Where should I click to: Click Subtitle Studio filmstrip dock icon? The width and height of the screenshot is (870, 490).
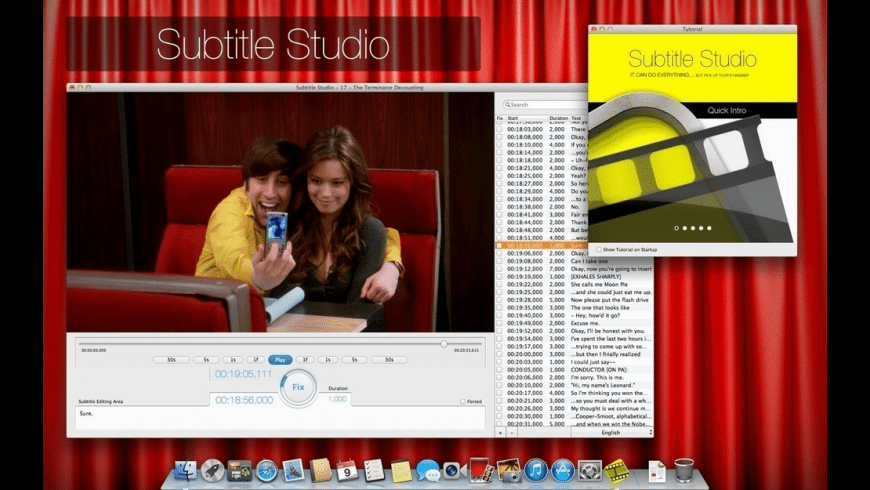[x=616, y=471]
